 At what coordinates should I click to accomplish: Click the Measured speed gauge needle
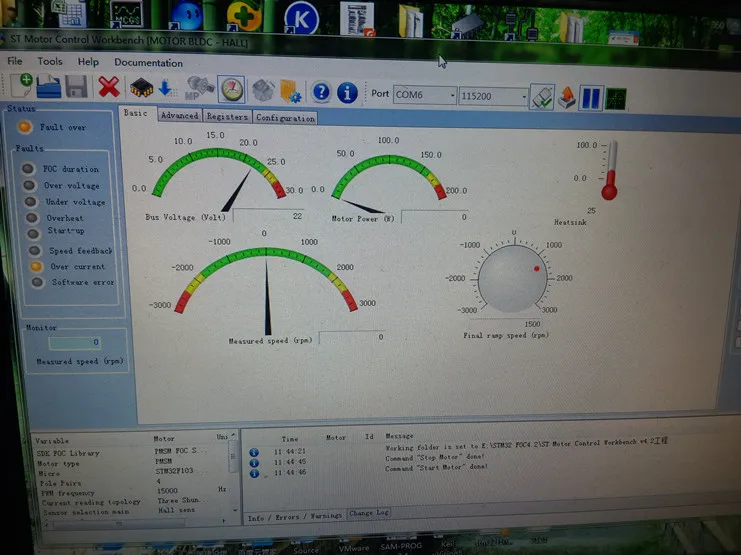click(x=267, y=296)
